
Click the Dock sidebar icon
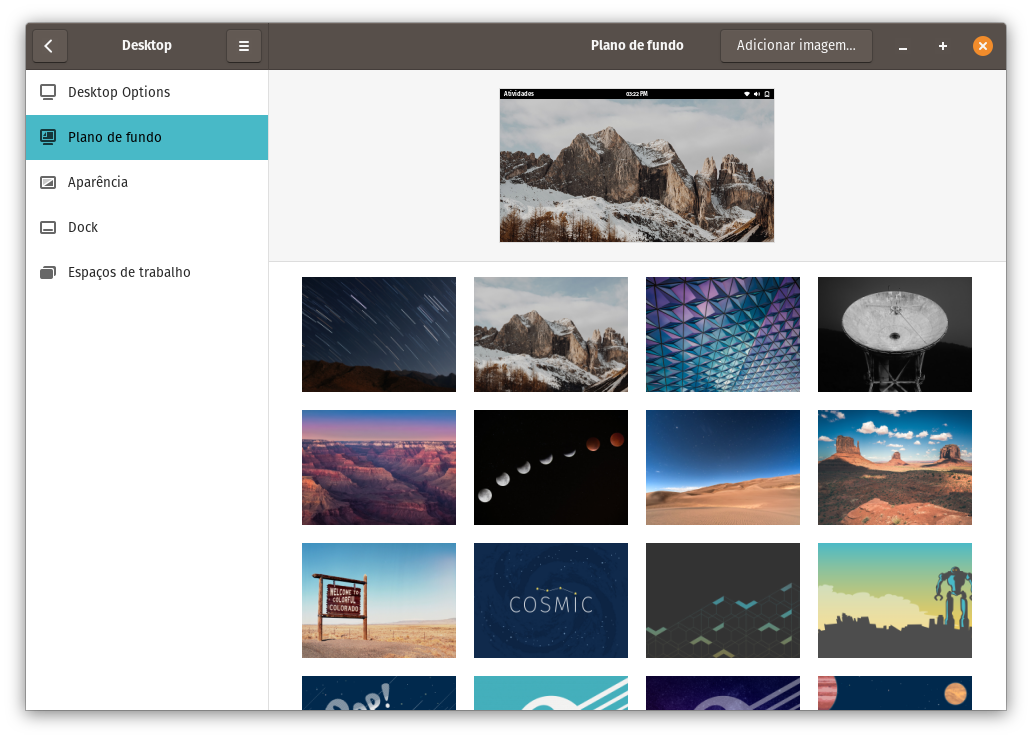click(x=48, y=227)
